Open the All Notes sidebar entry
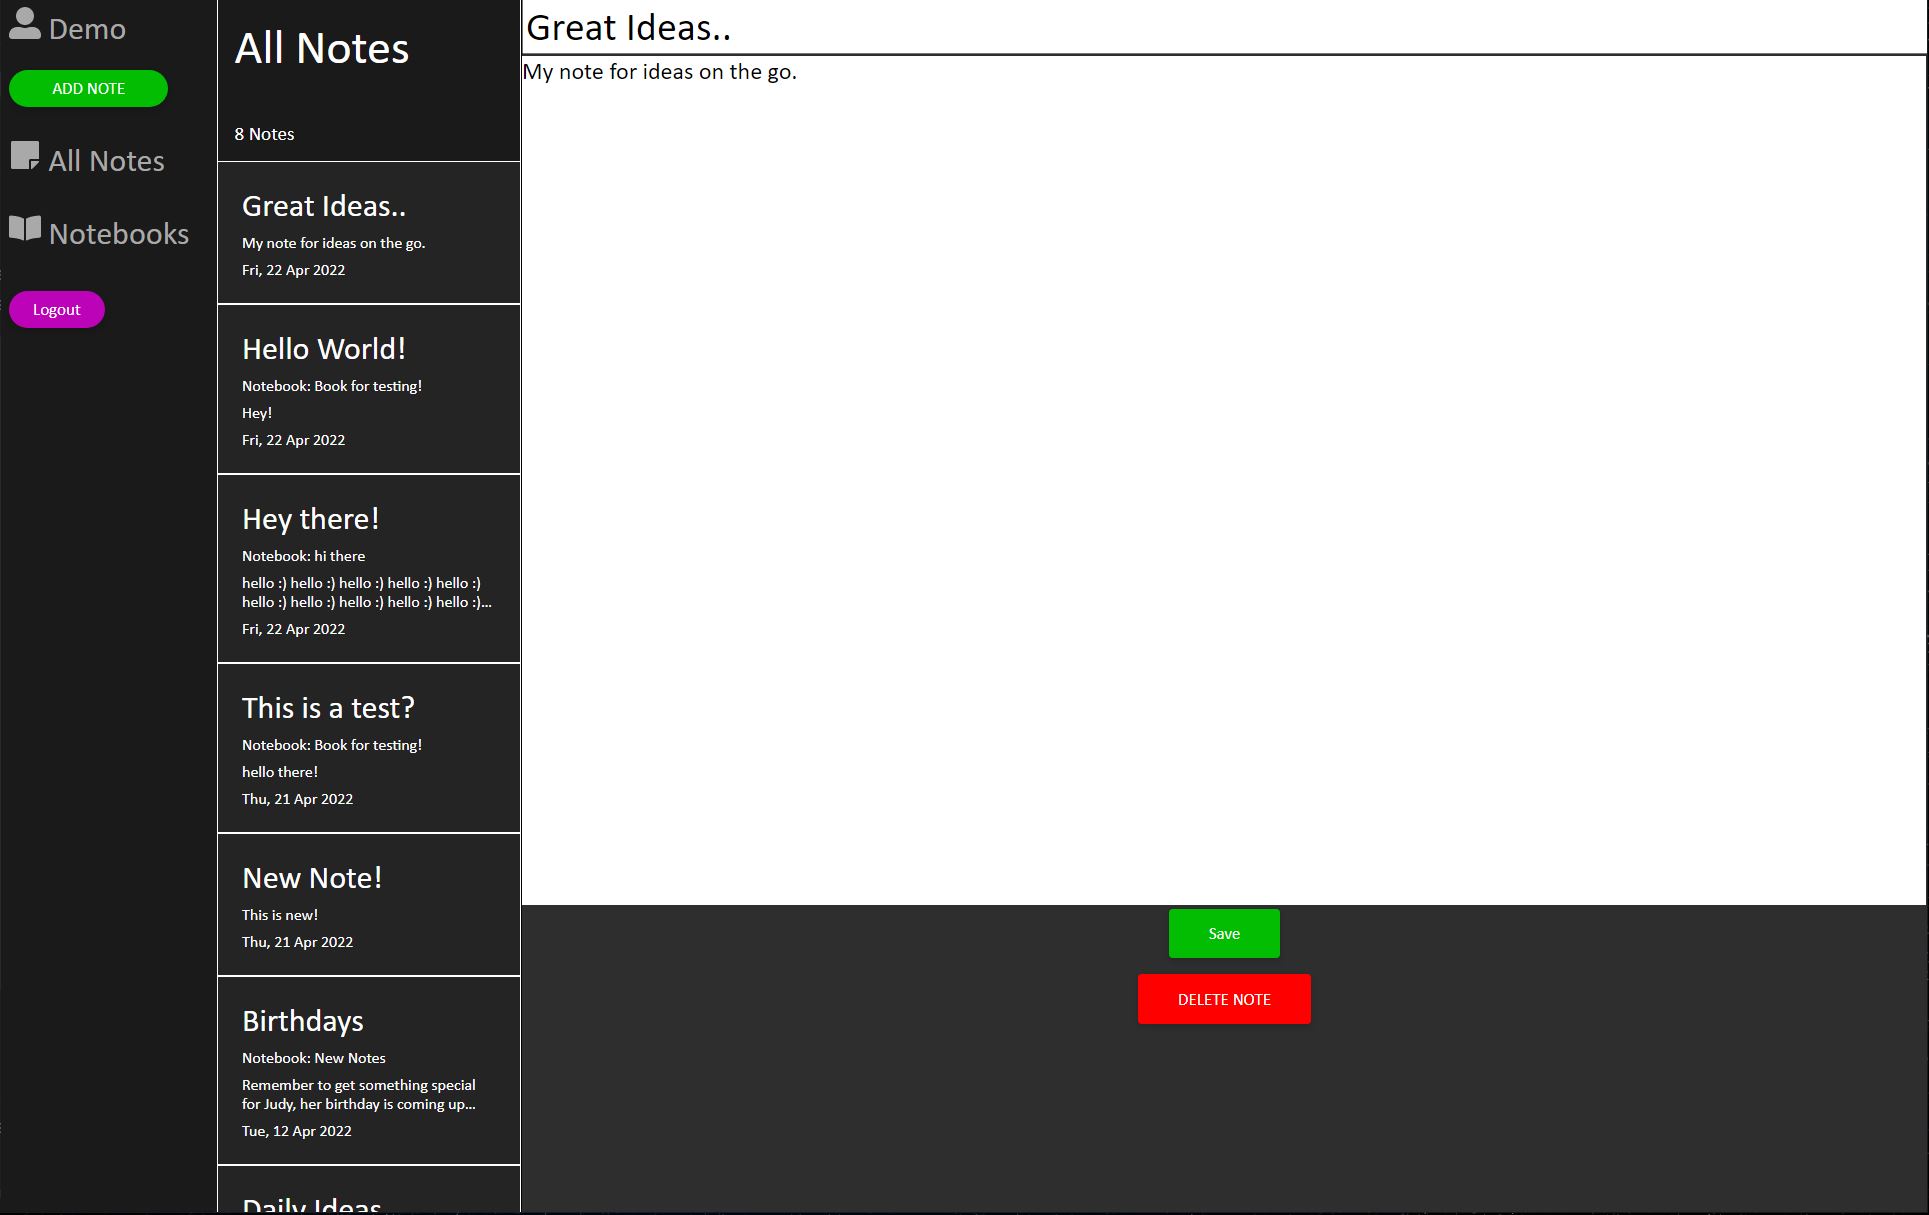This screenshot has height=1215, width=1929. [x=107, y=160]
